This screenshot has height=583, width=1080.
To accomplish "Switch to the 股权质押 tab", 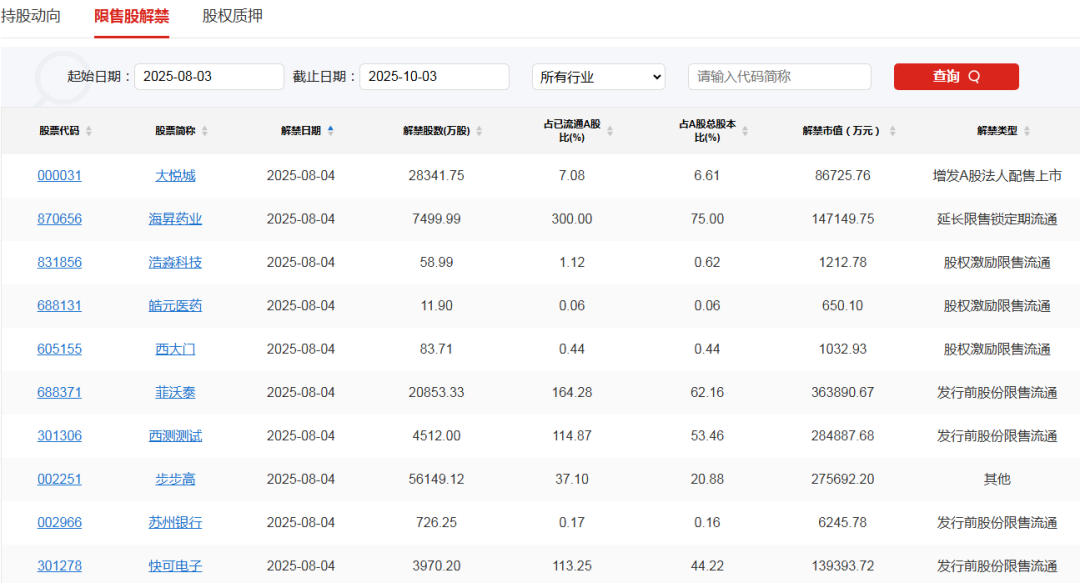I will (x=232, y=16).
